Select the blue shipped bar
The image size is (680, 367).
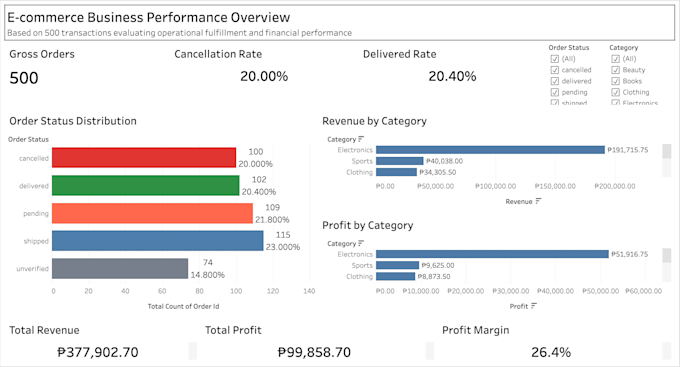tap(157, 241)
